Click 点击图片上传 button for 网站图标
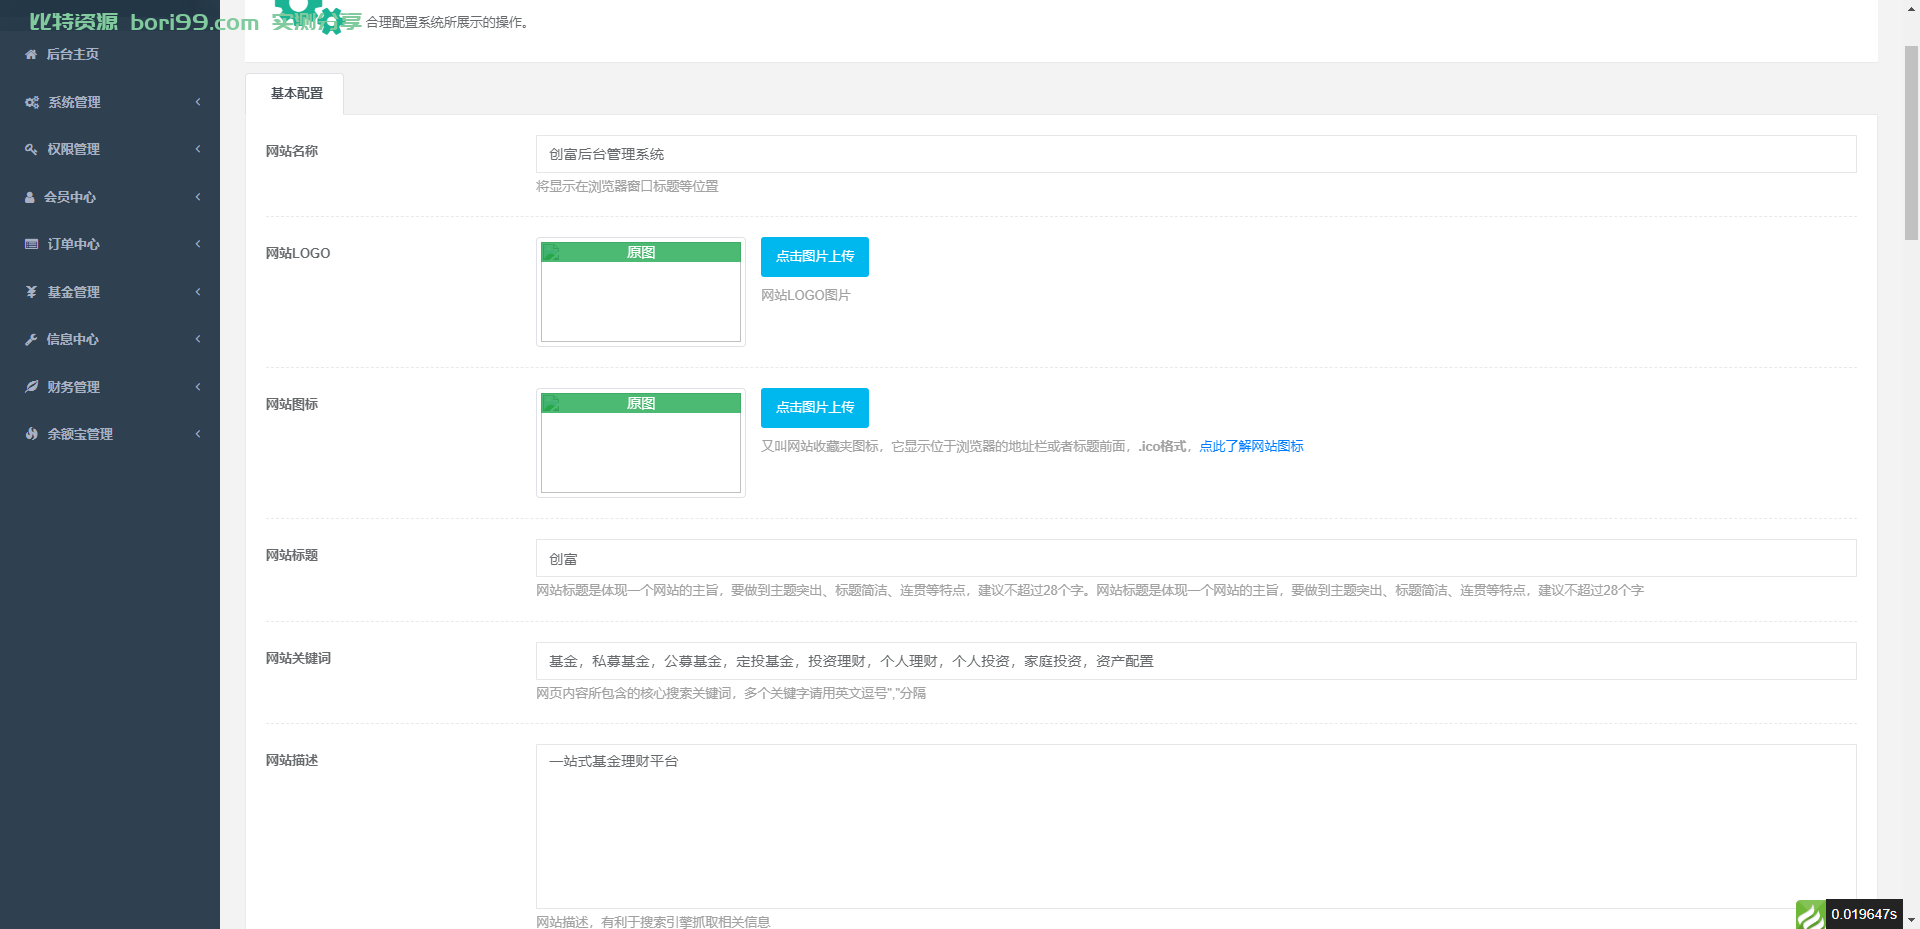 click(815, 408)
